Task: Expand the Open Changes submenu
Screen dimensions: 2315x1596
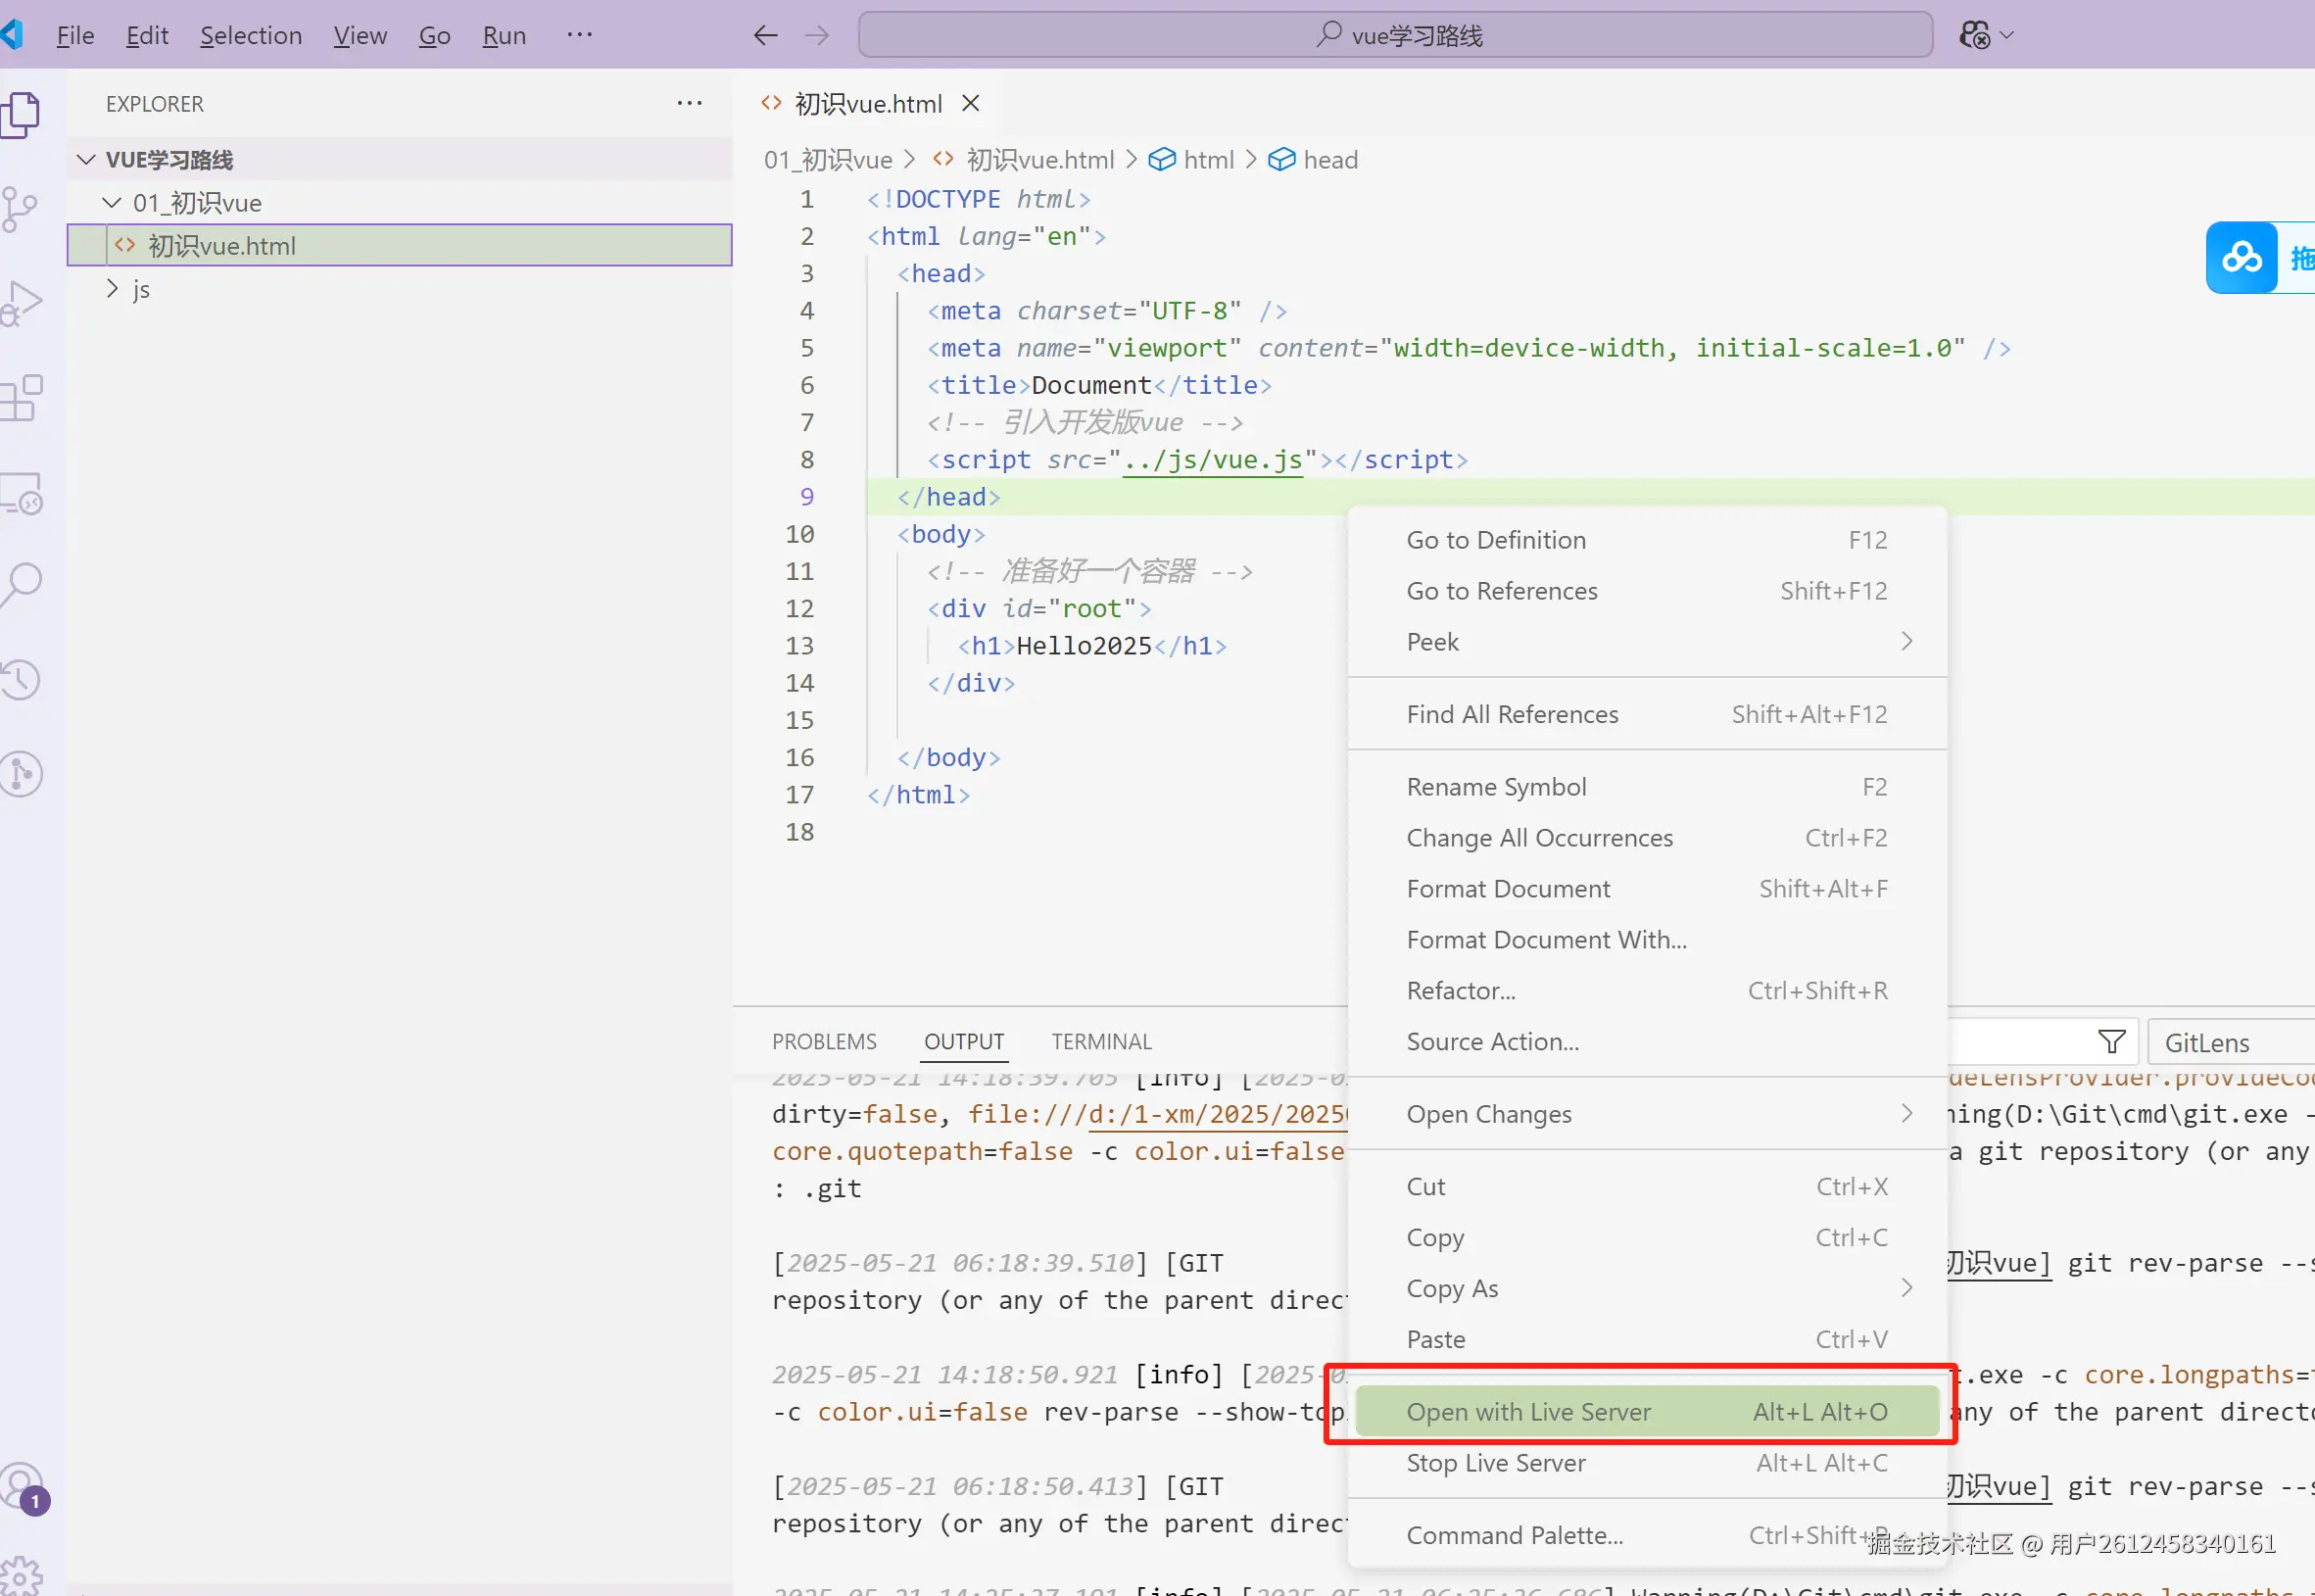Action: (x=1647, y=1114)
